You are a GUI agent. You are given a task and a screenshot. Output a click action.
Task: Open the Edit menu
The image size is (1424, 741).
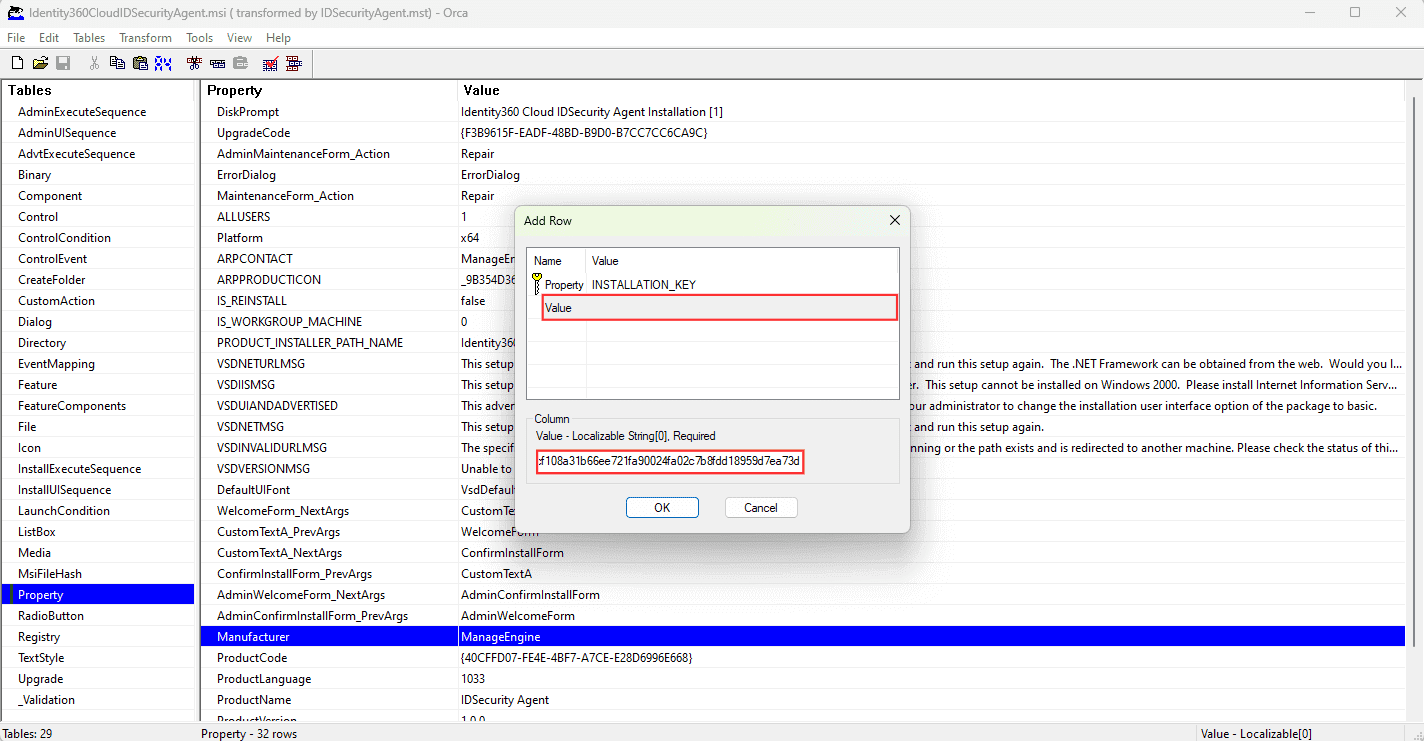tap(49, 38)
